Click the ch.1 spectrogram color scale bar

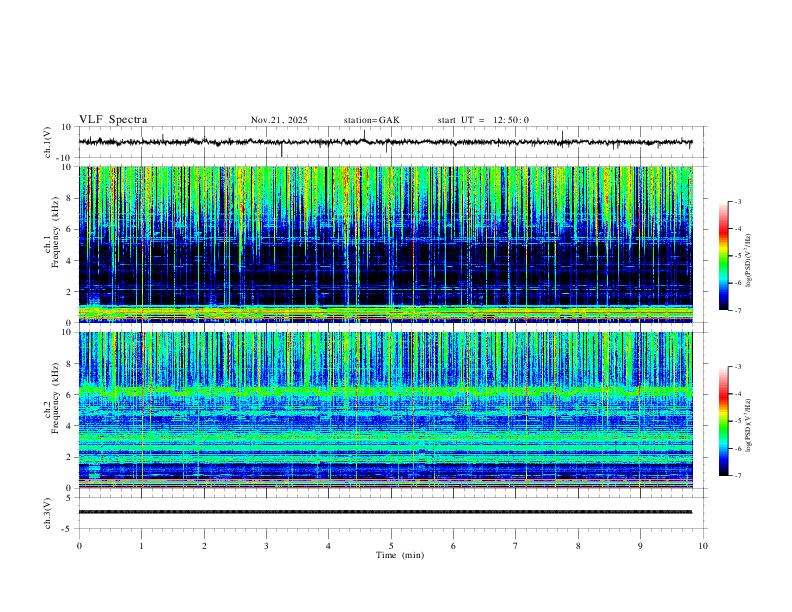pos(724,256)
